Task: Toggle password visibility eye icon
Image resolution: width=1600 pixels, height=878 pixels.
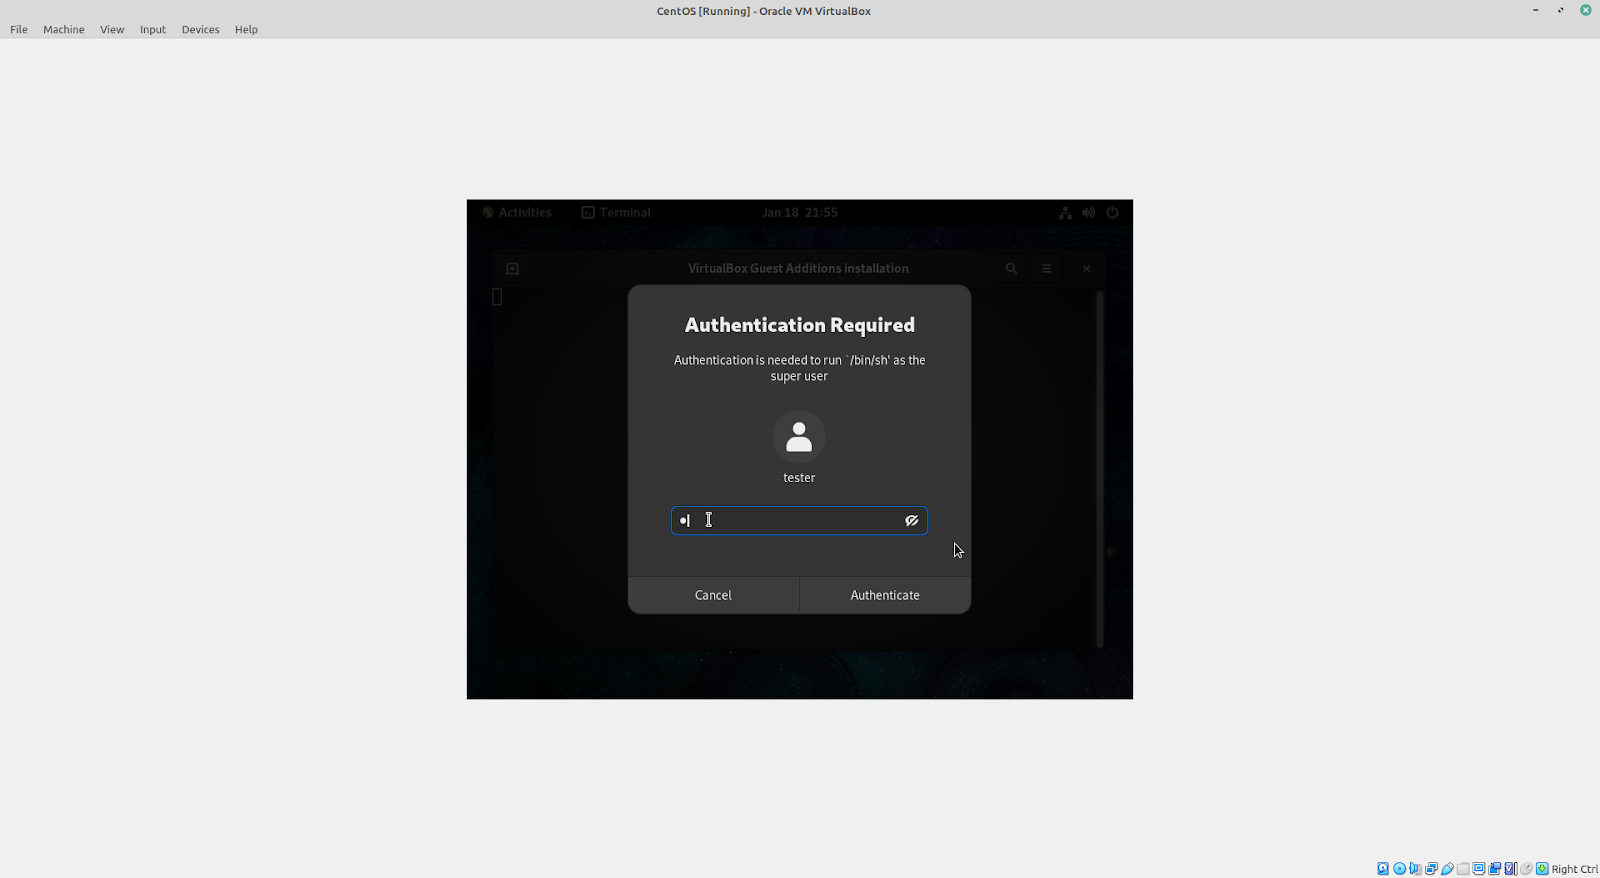Action: click(911, 520)
